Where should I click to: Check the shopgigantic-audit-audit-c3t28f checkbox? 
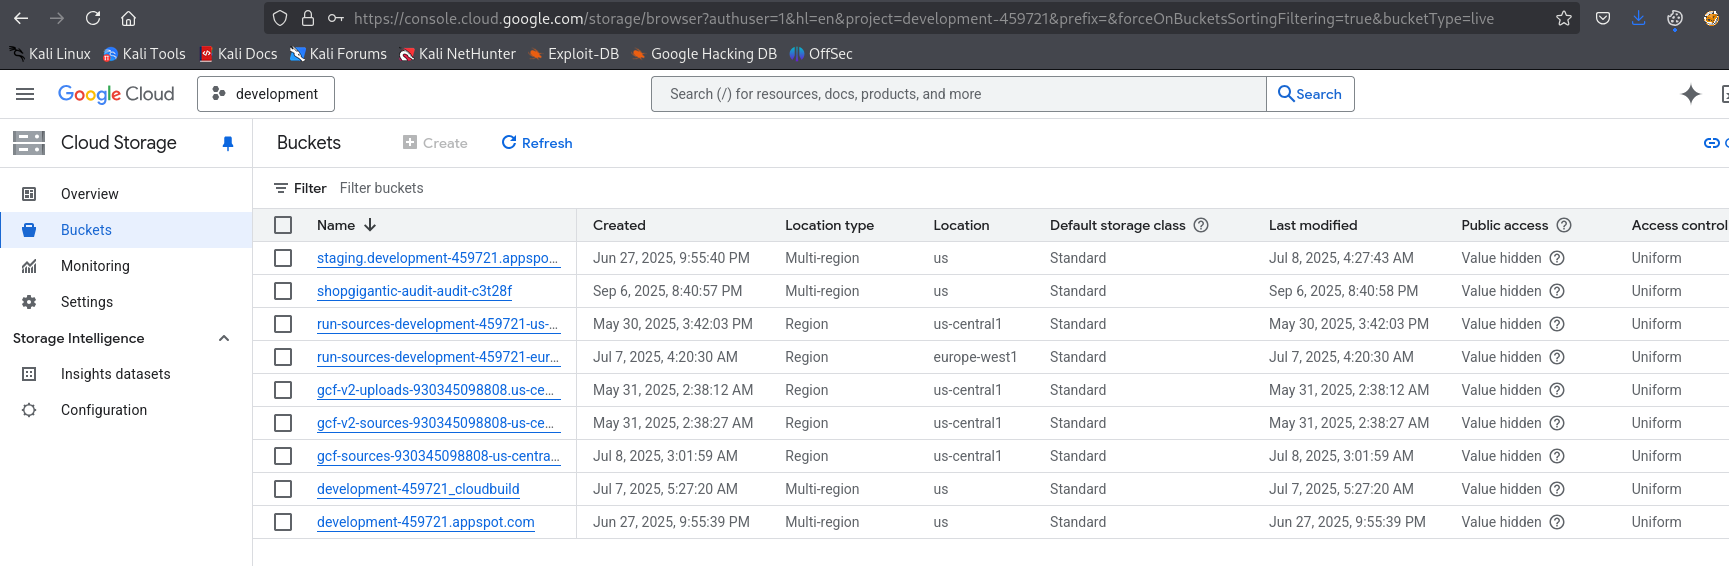pos(283,291)
